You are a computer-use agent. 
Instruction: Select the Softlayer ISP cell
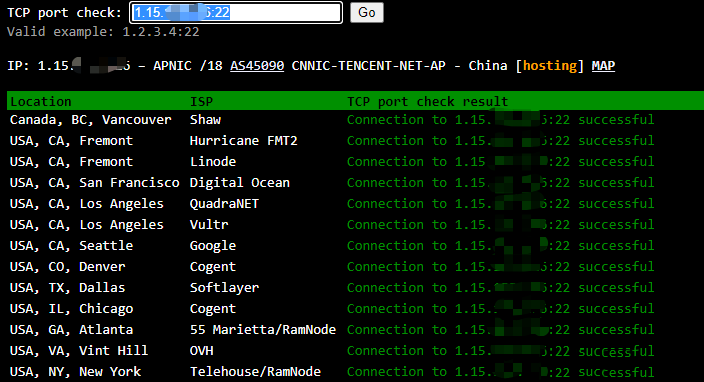click(x=224, y=288)
